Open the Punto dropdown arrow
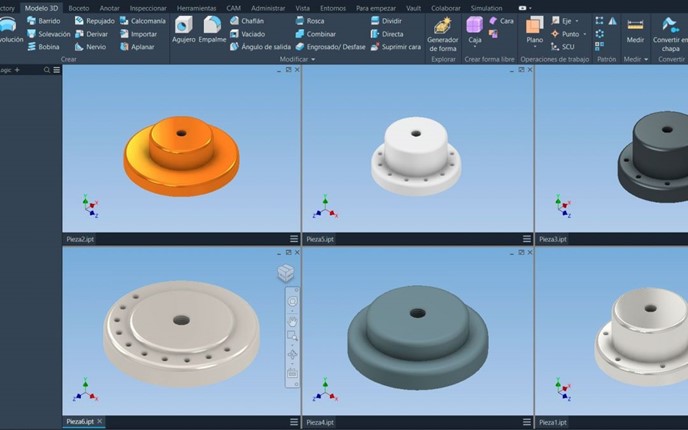This screenshot has width=688, height=430. click(x=584, y=34)
